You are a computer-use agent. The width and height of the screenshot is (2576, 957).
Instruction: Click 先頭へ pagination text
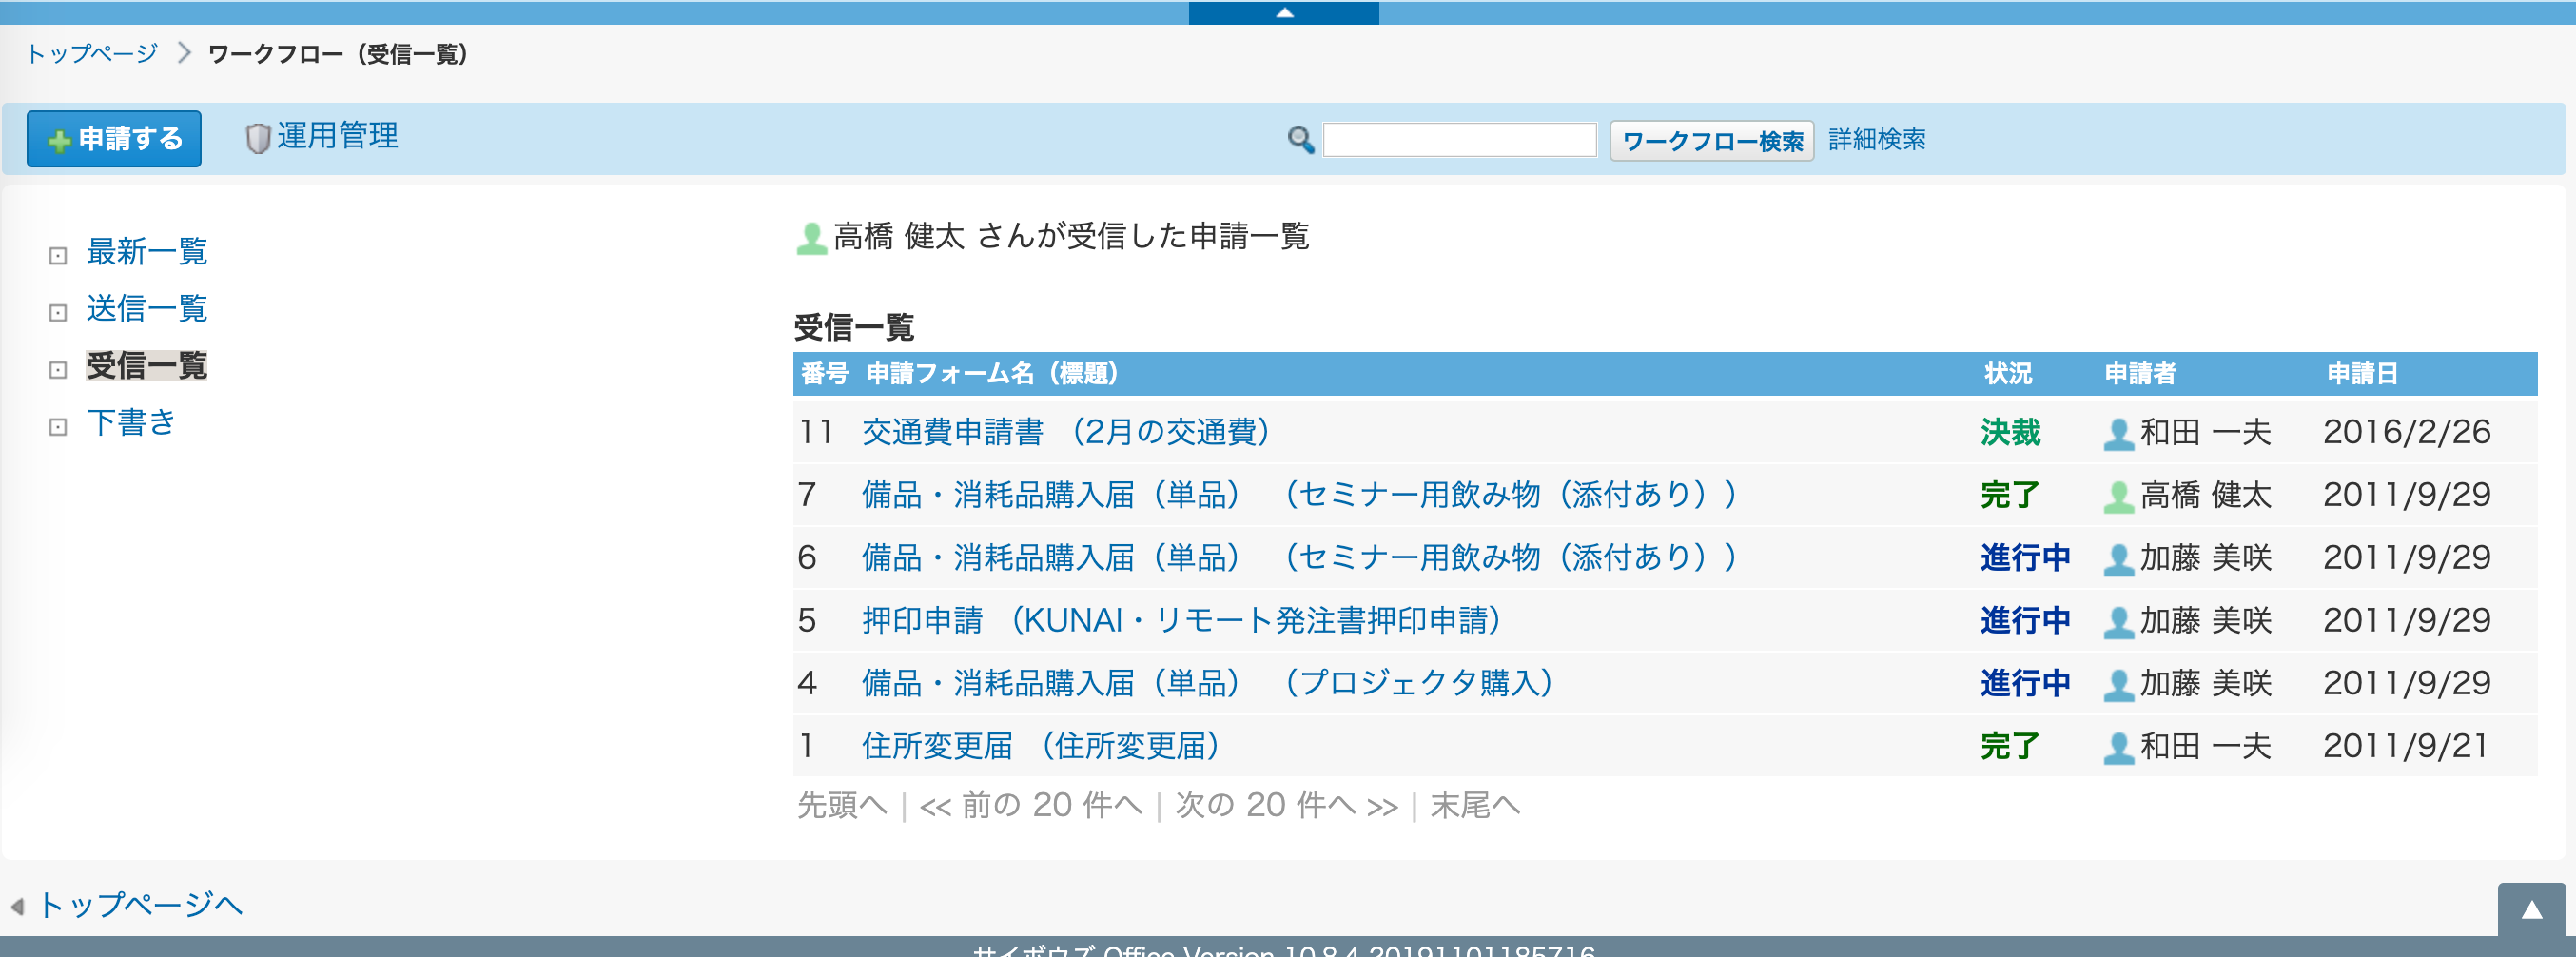tap(842, 805)
